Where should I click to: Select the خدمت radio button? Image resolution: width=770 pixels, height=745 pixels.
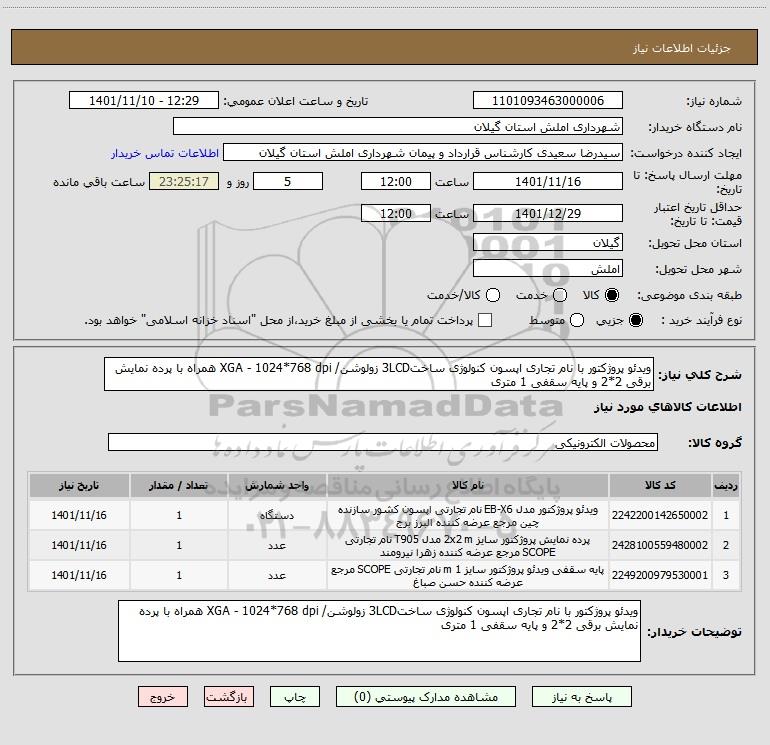pyautogui.click(x=560, y=295)
